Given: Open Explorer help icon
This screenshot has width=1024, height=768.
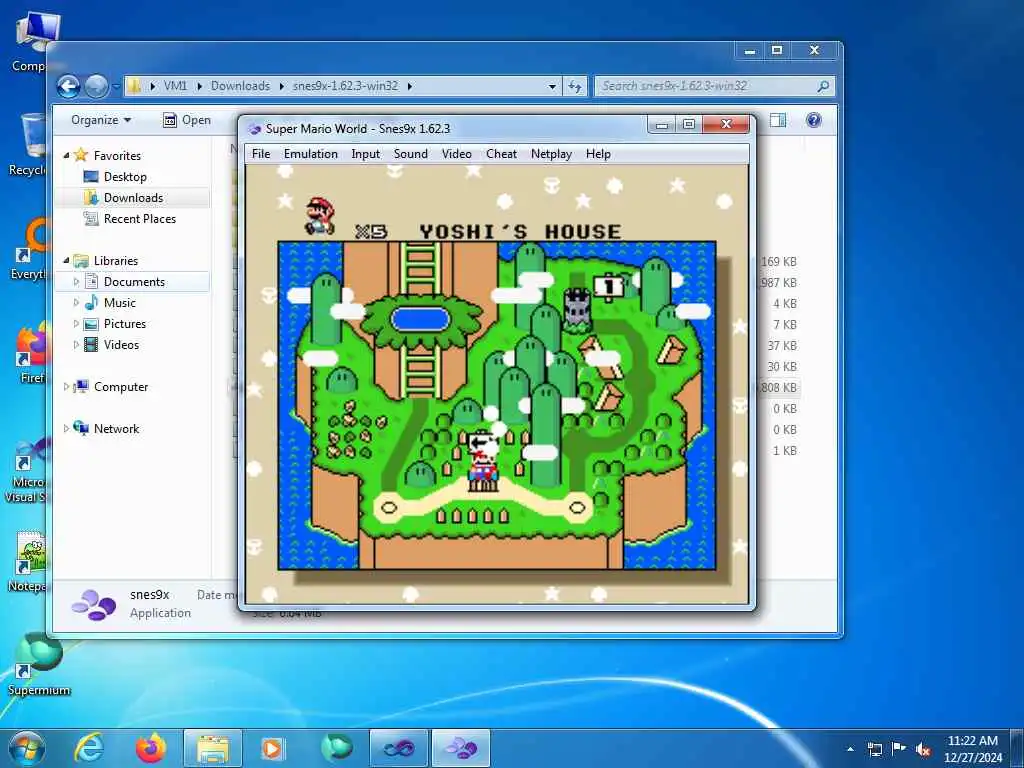Looking at the screenshot, I should [814, 120].
